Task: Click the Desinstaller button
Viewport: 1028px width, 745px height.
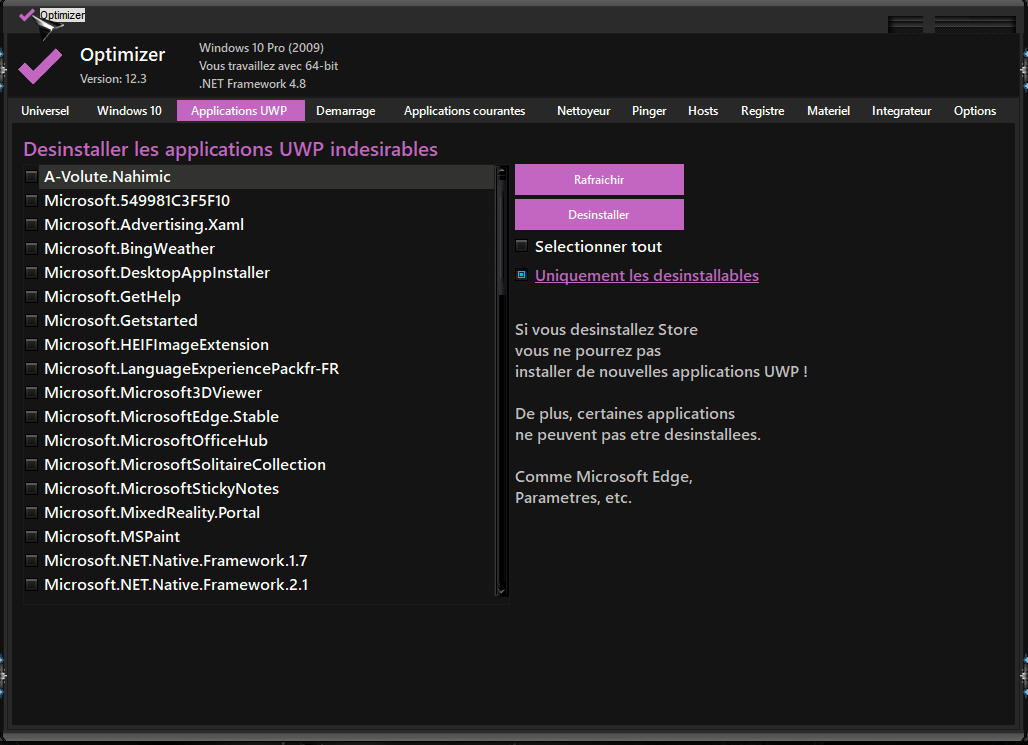Action: coord(599,215)
